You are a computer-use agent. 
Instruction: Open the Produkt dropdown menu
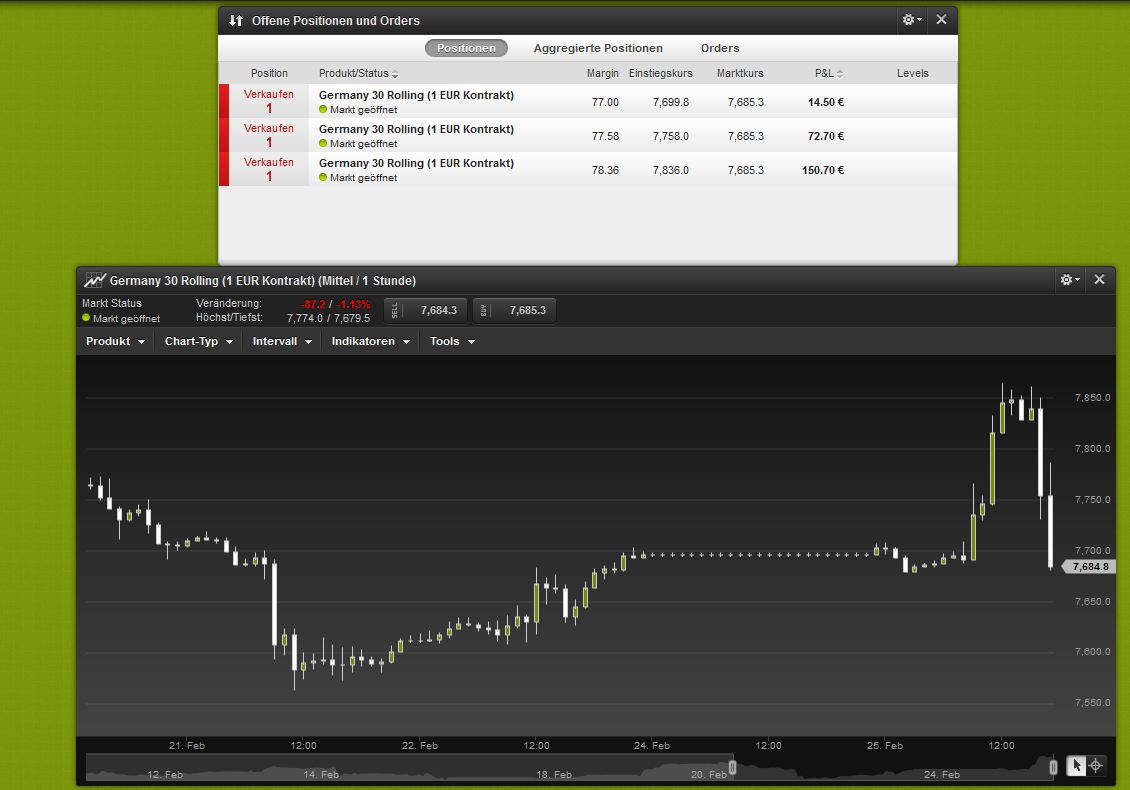click(x=115, y=342)
